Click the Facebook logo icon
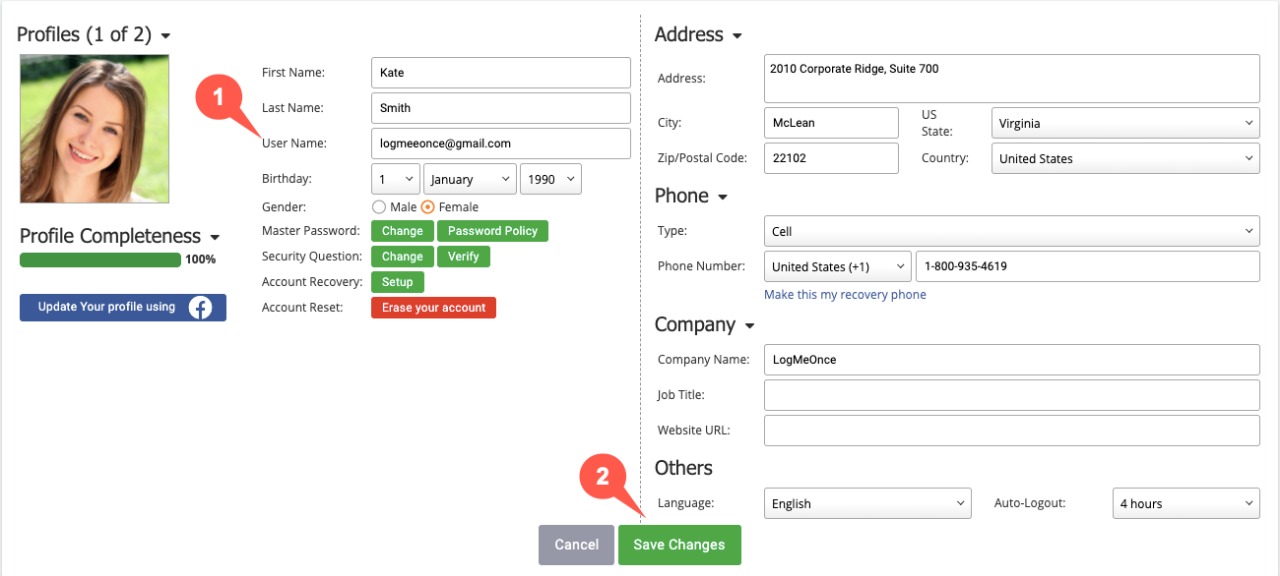 201,308
